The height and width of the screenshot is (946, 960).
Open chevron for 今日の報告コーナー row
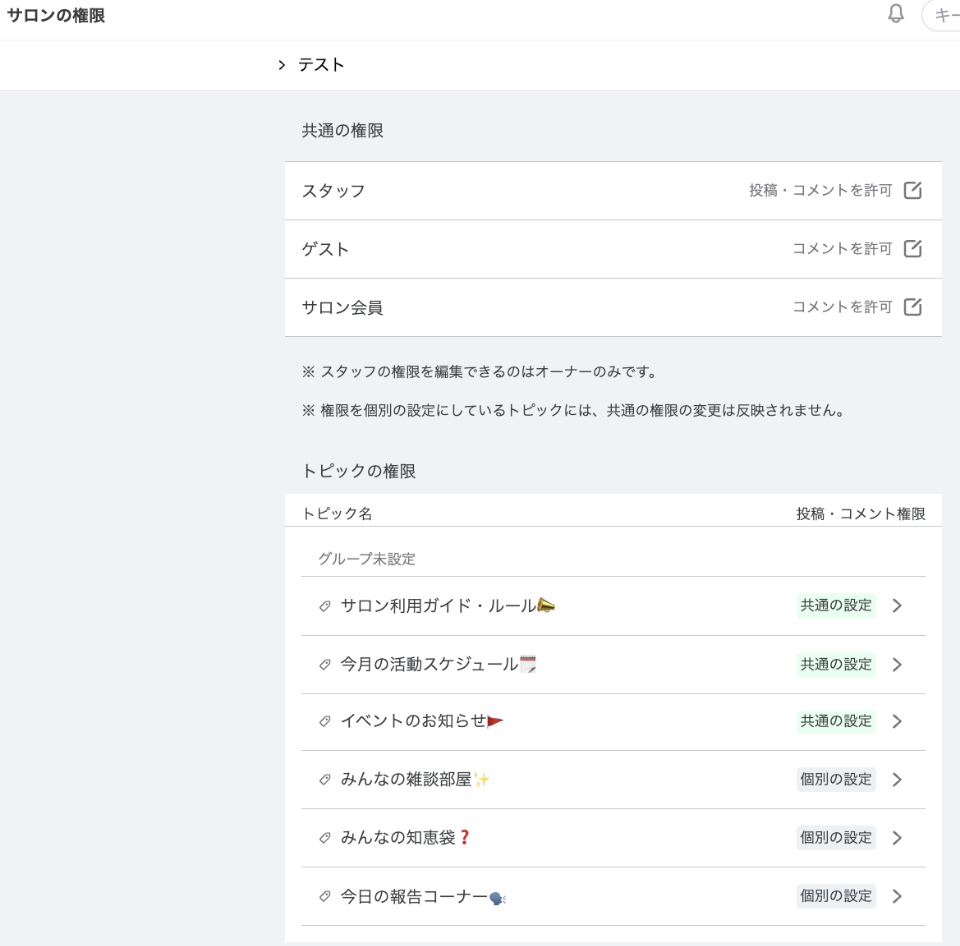(897, 896)
